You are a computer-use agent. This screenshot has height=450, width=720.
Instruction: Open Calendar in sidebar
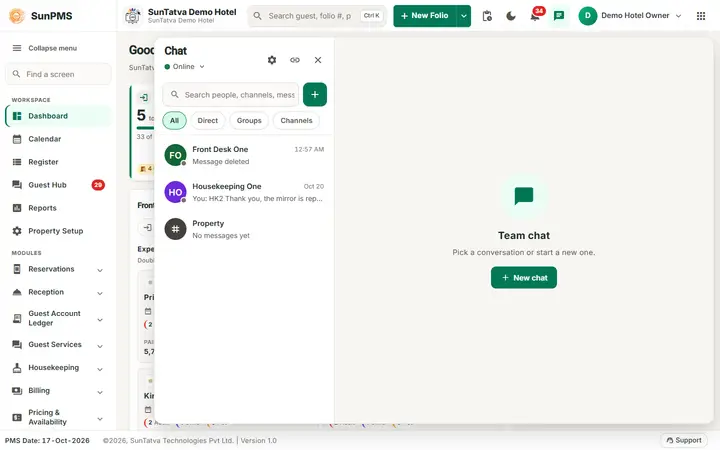click(x=58, y=139)
